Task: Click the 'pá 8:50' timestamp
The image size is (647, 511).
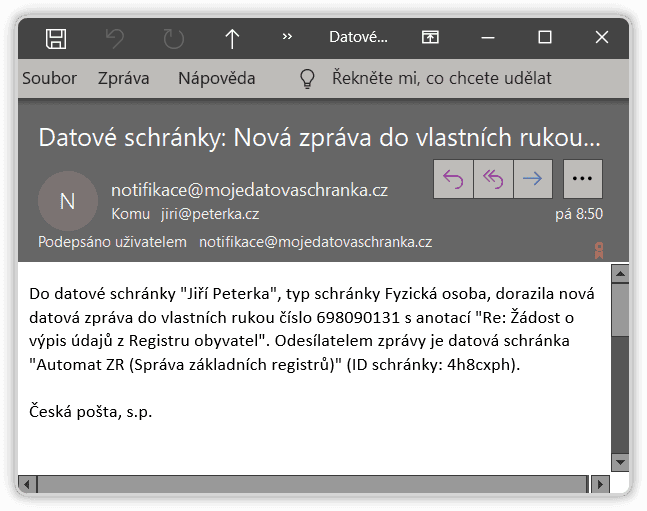Action: click(579, 214)
